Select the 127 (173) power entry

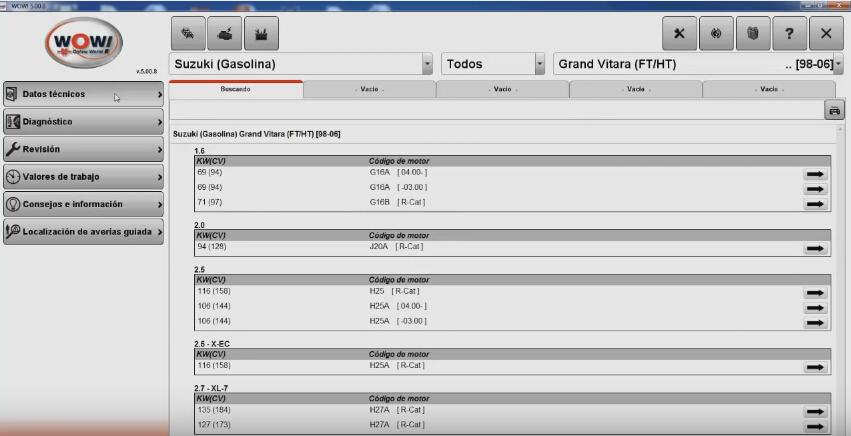(x=214, y=425)
